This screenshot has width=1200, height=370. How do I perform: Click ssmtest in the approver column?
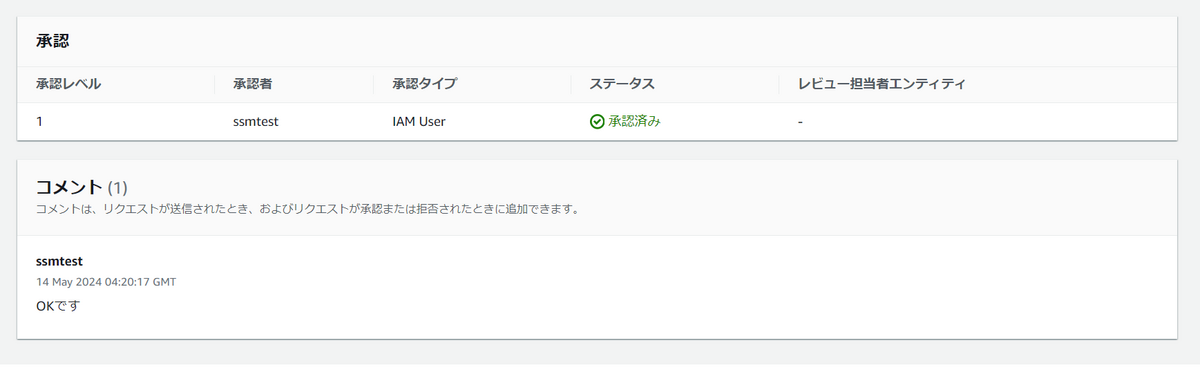click(x=256, y=122)
